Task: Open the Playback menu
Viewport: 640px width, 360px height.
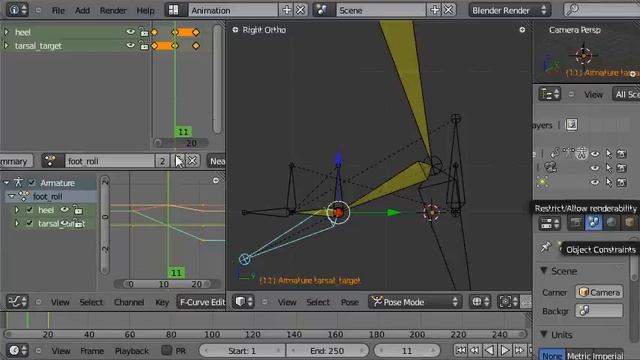Action: [x=131, y=351]
